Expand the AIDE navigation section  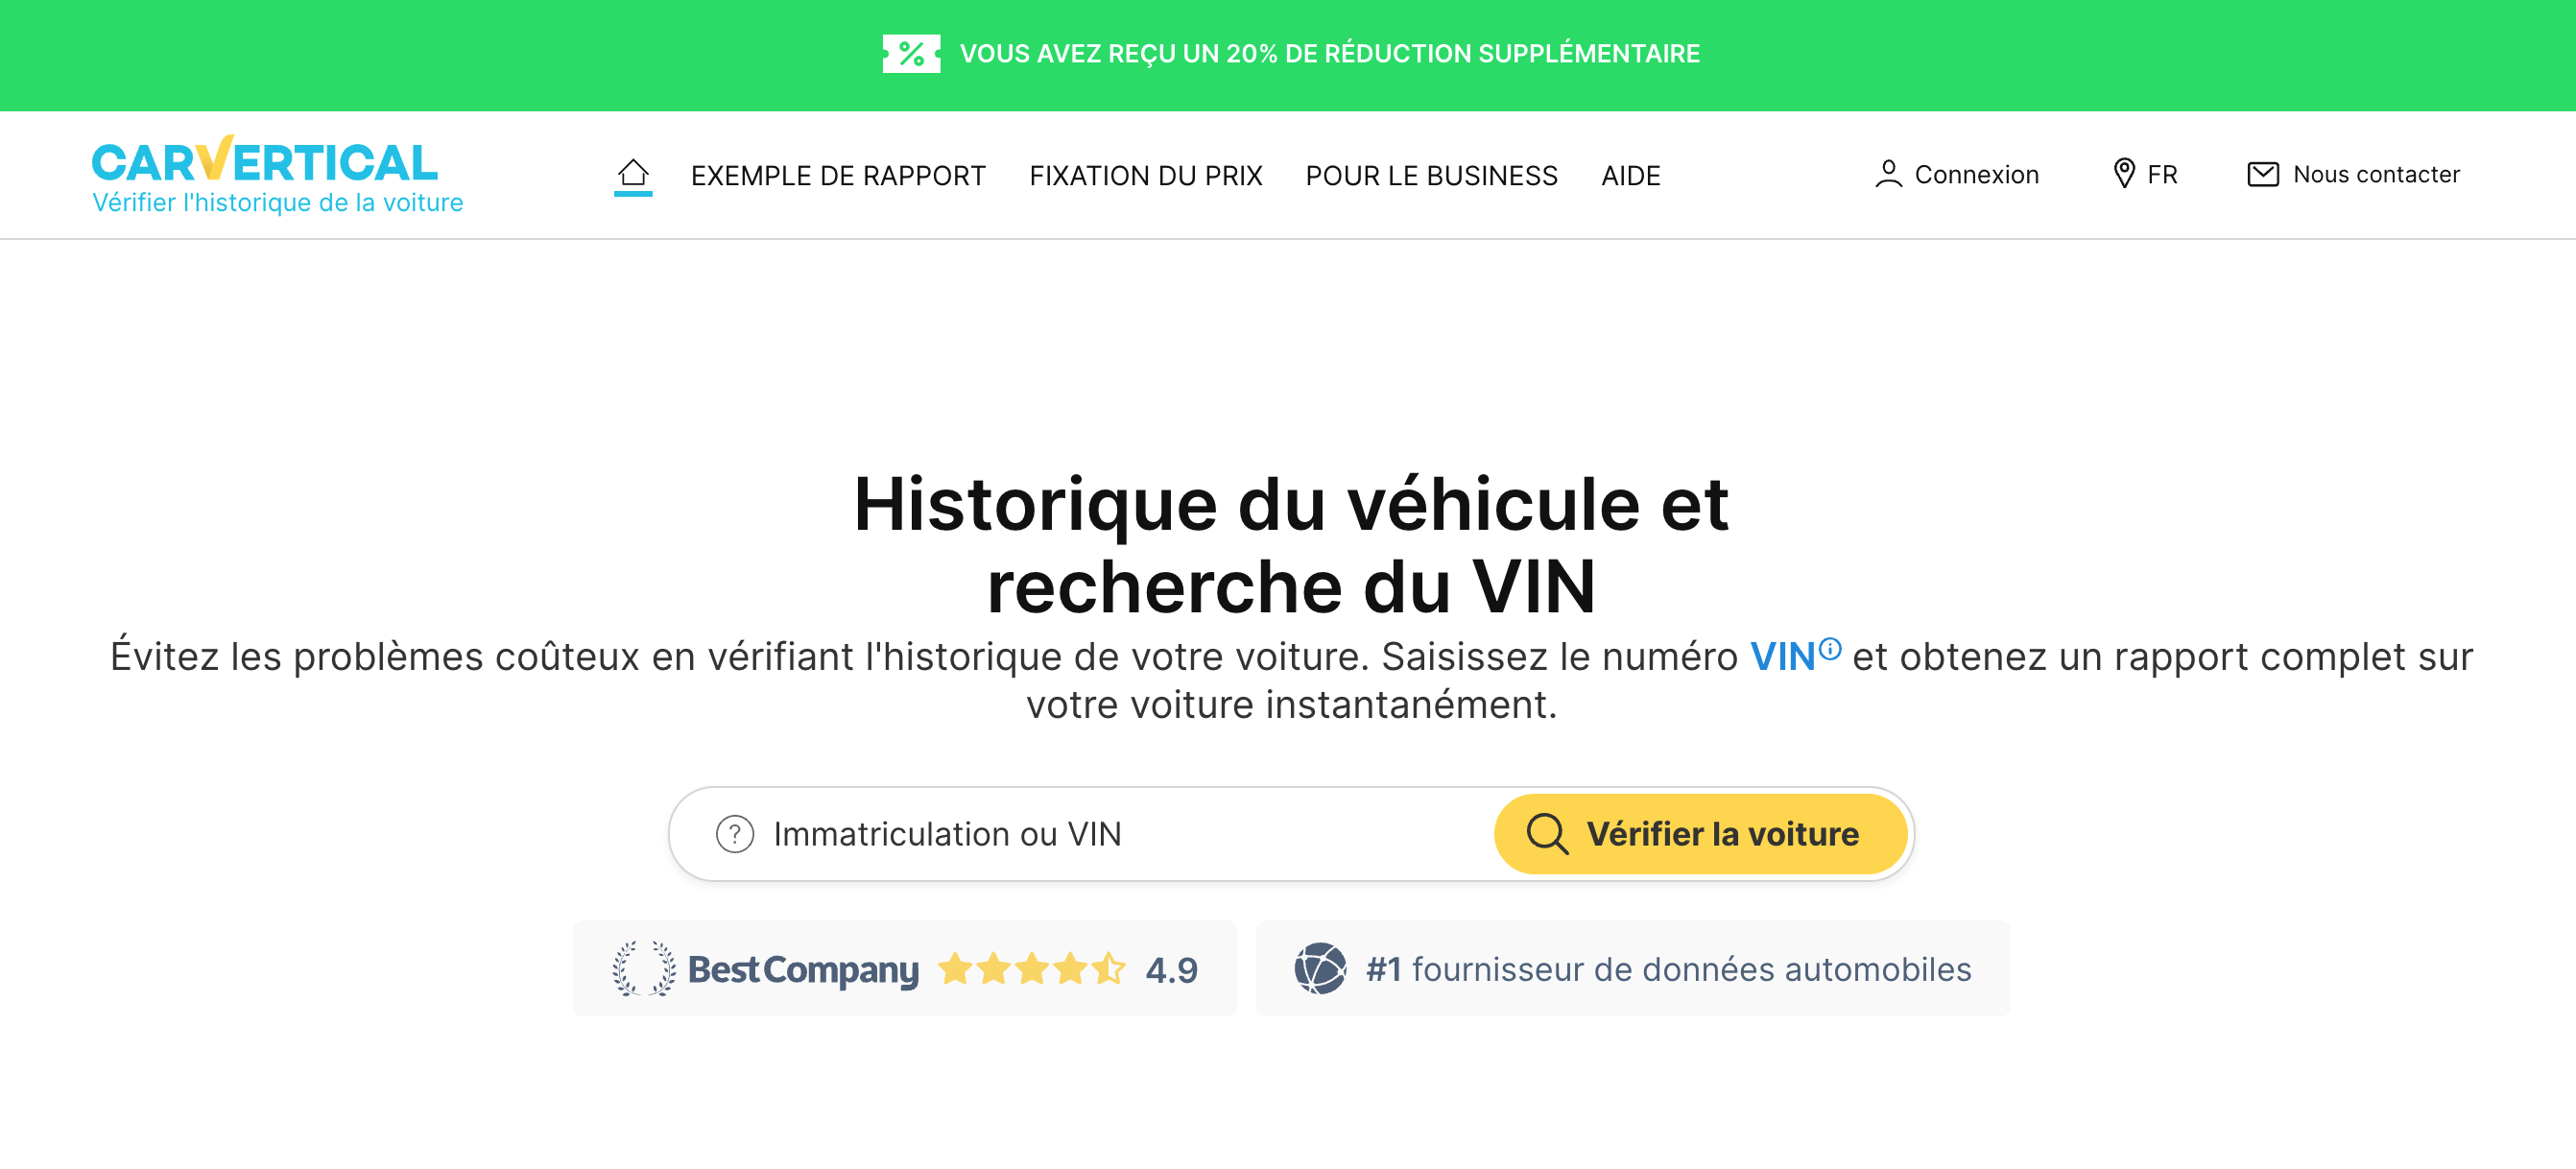1630,175
